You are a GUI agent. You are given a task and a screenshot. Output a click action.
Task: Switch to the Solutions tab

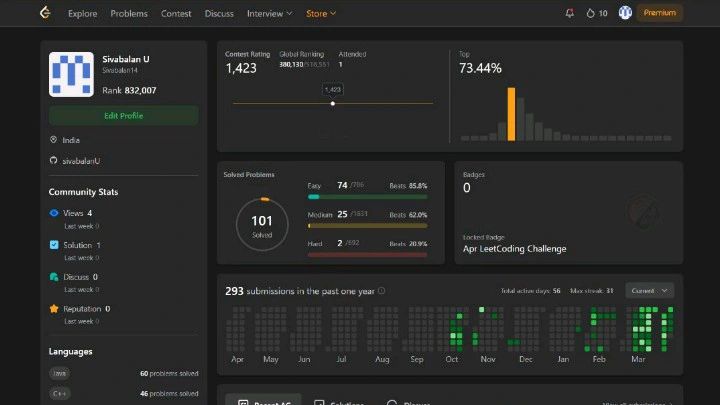[x=339, y=401]
